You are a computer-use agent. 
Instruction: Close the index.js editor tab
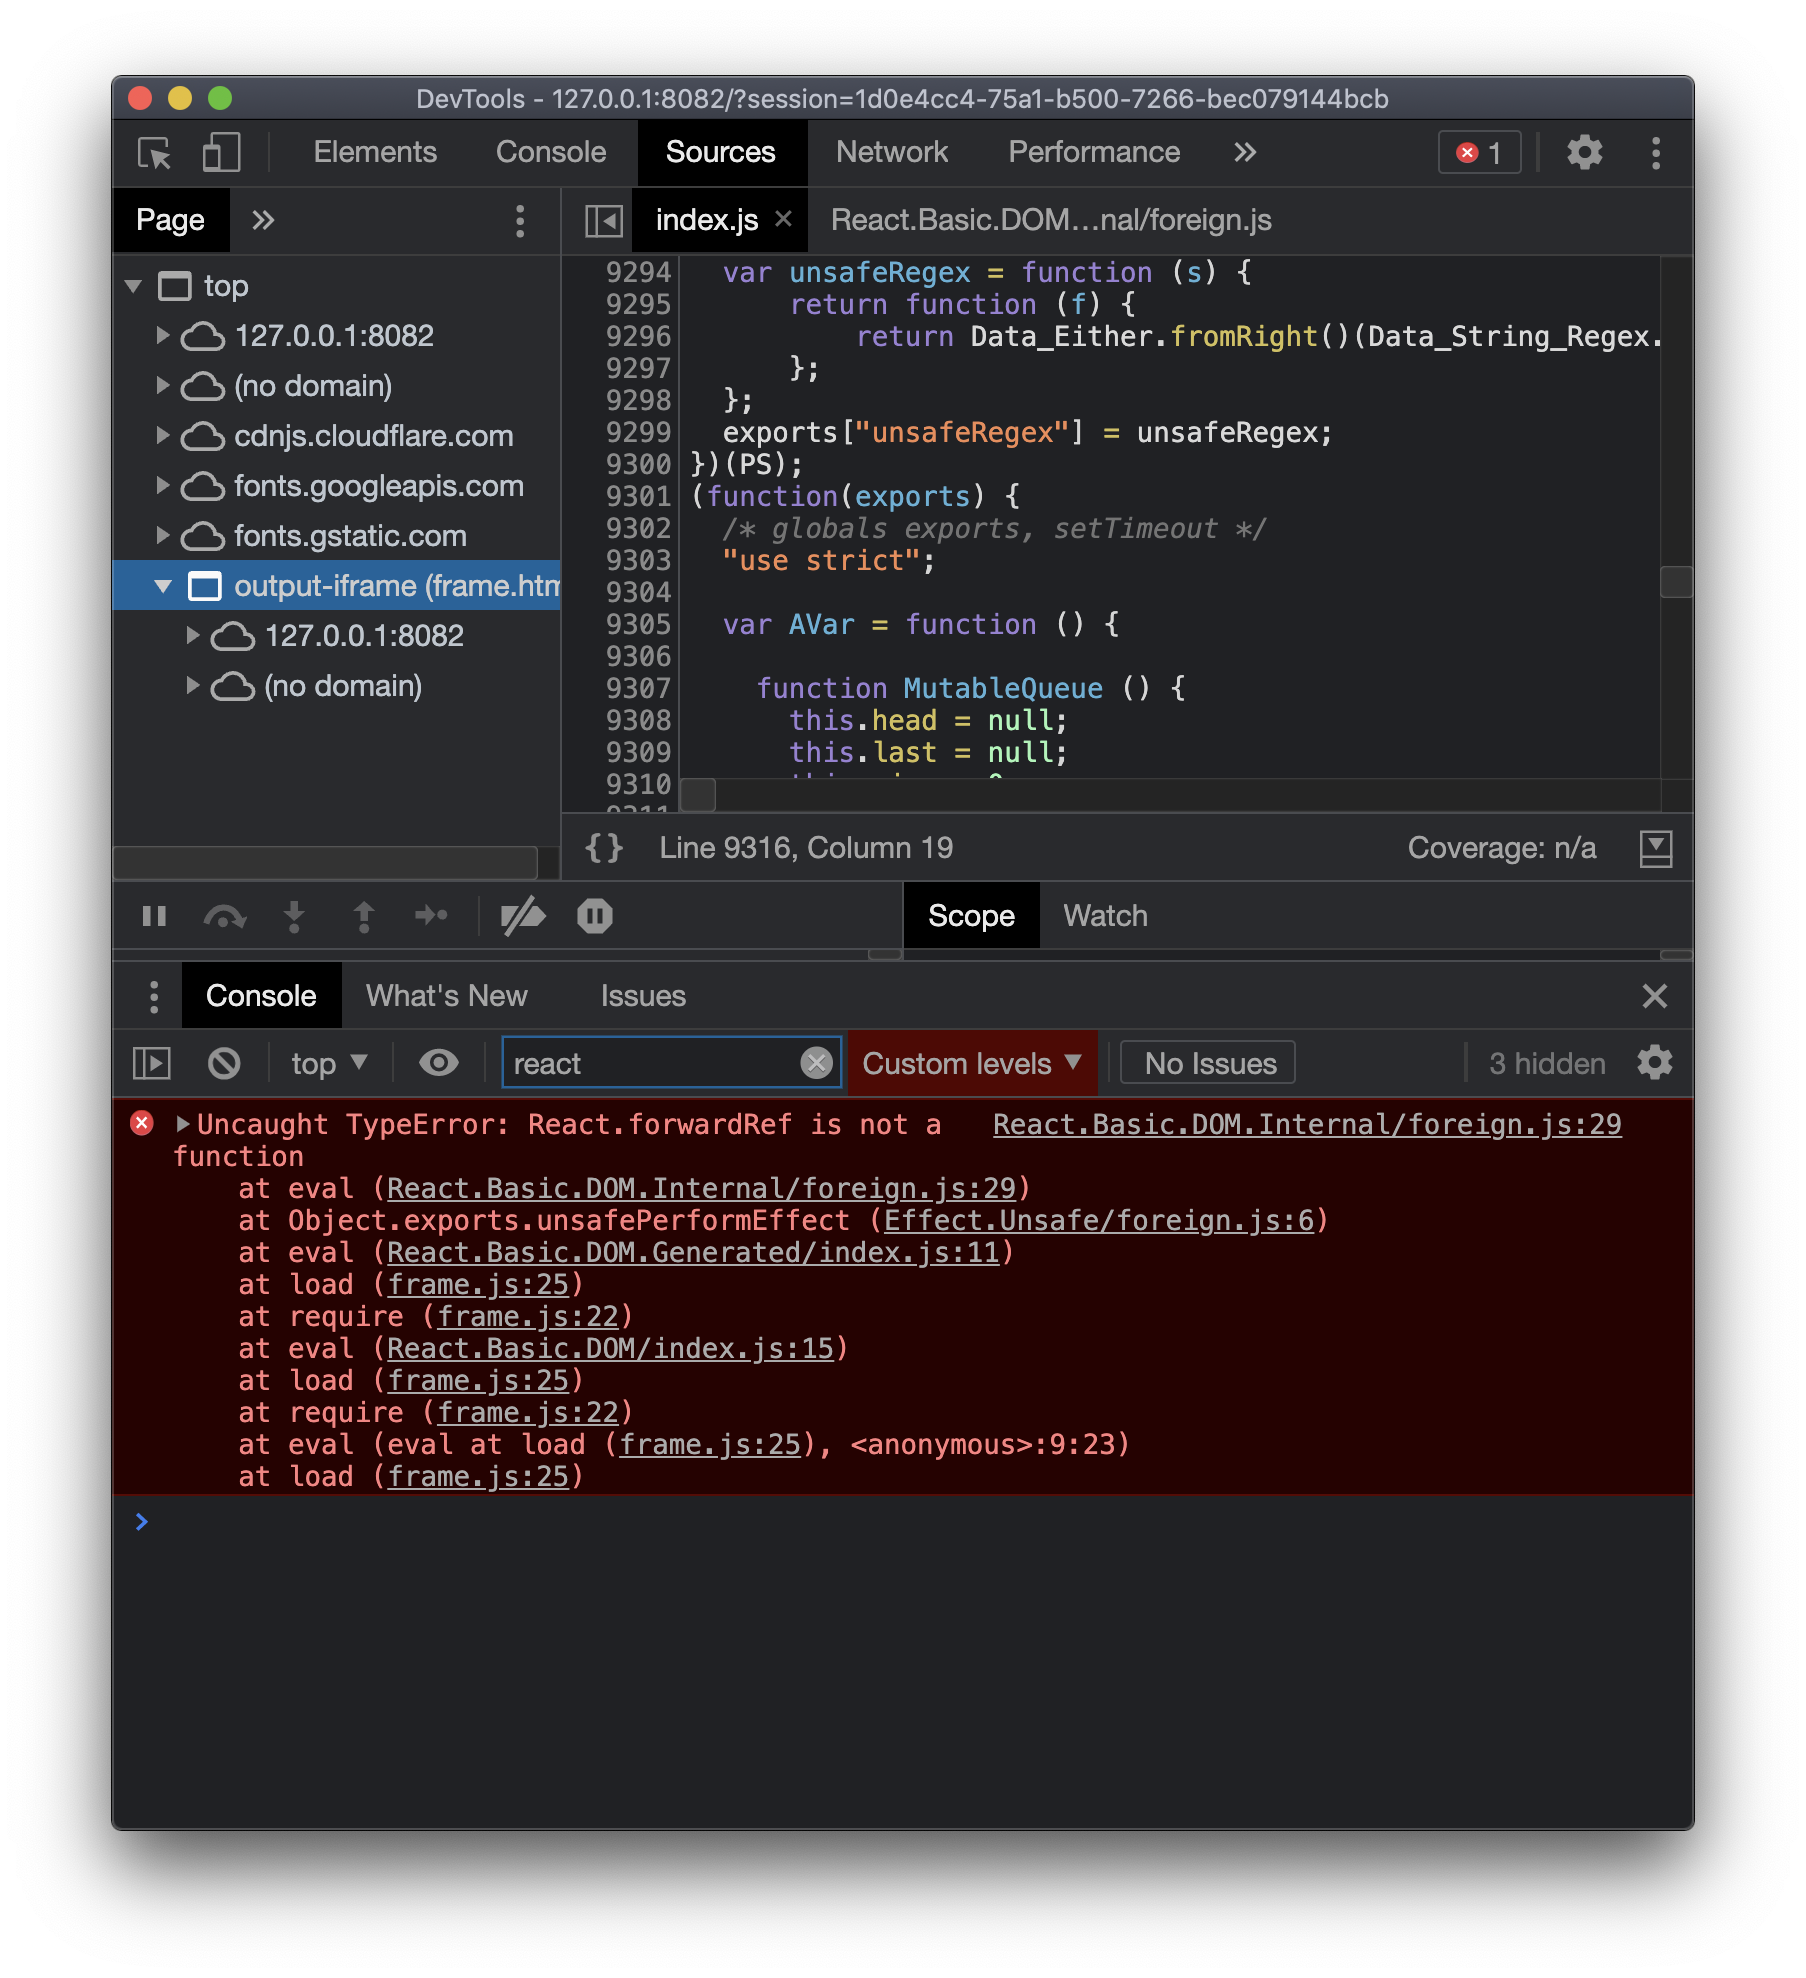(784, 219)
